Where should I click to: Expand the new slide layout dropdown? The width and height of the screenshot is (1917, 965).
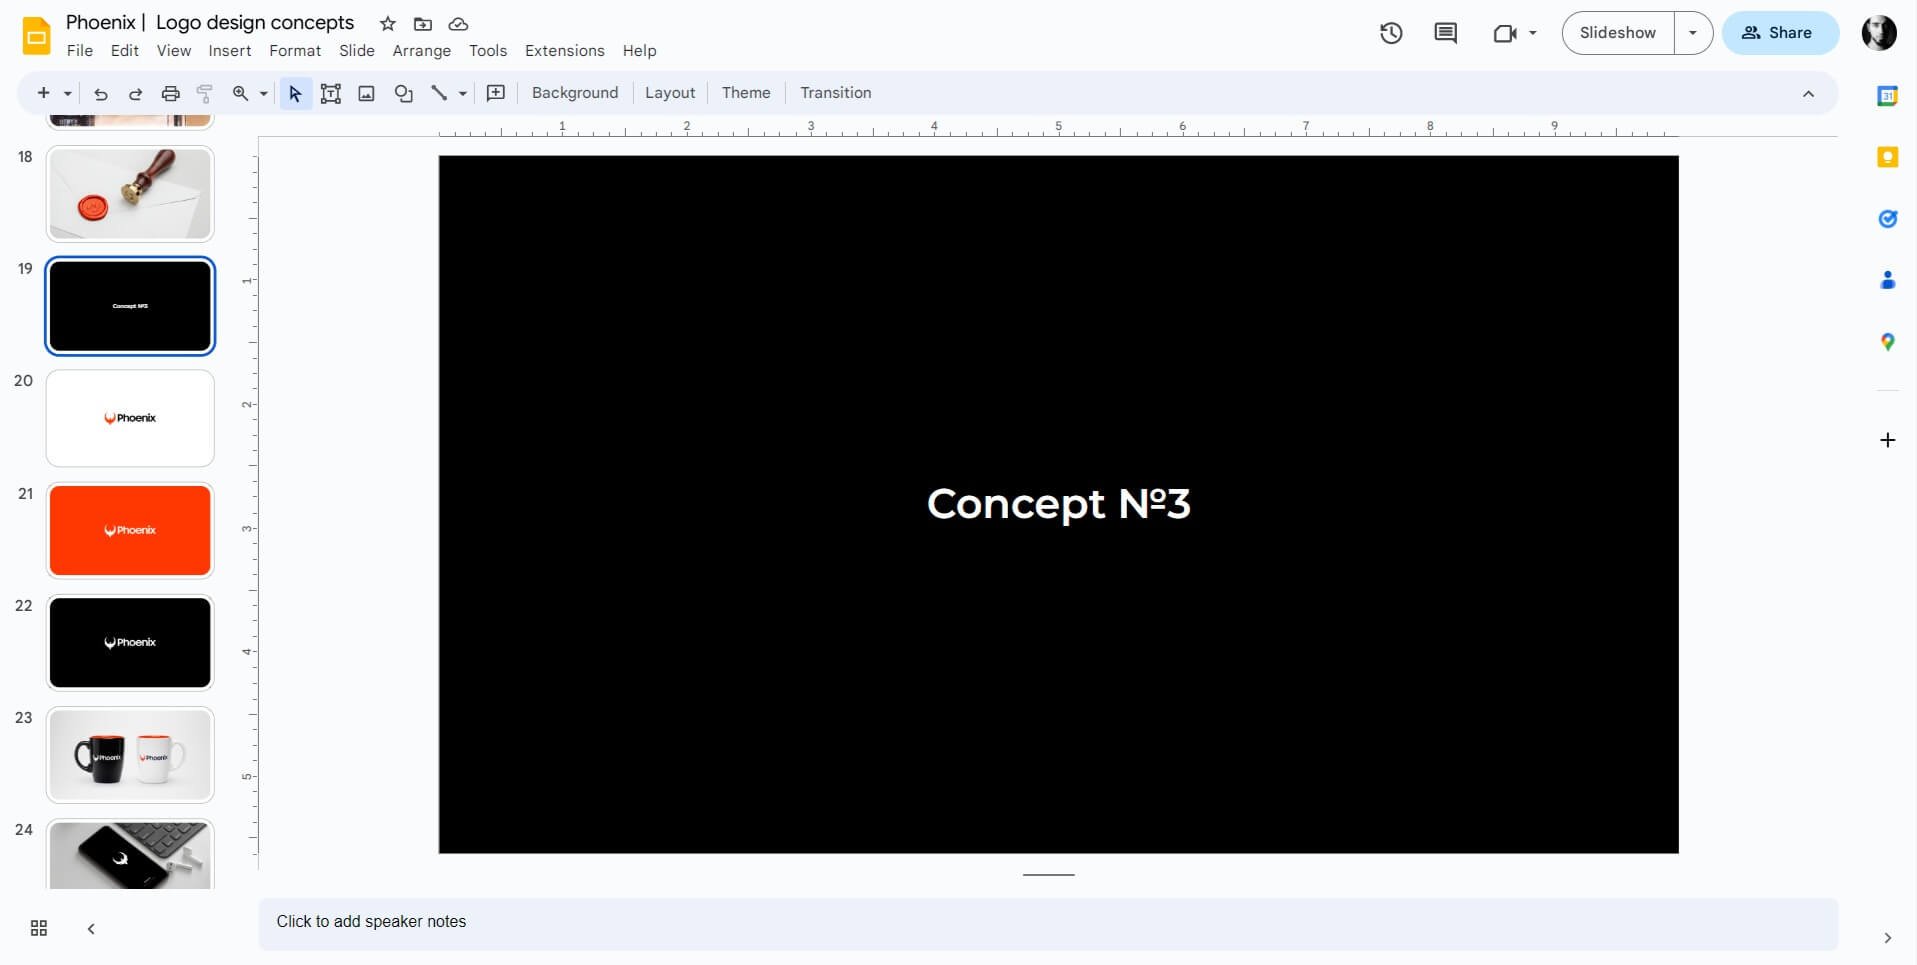tap(68, 93)
